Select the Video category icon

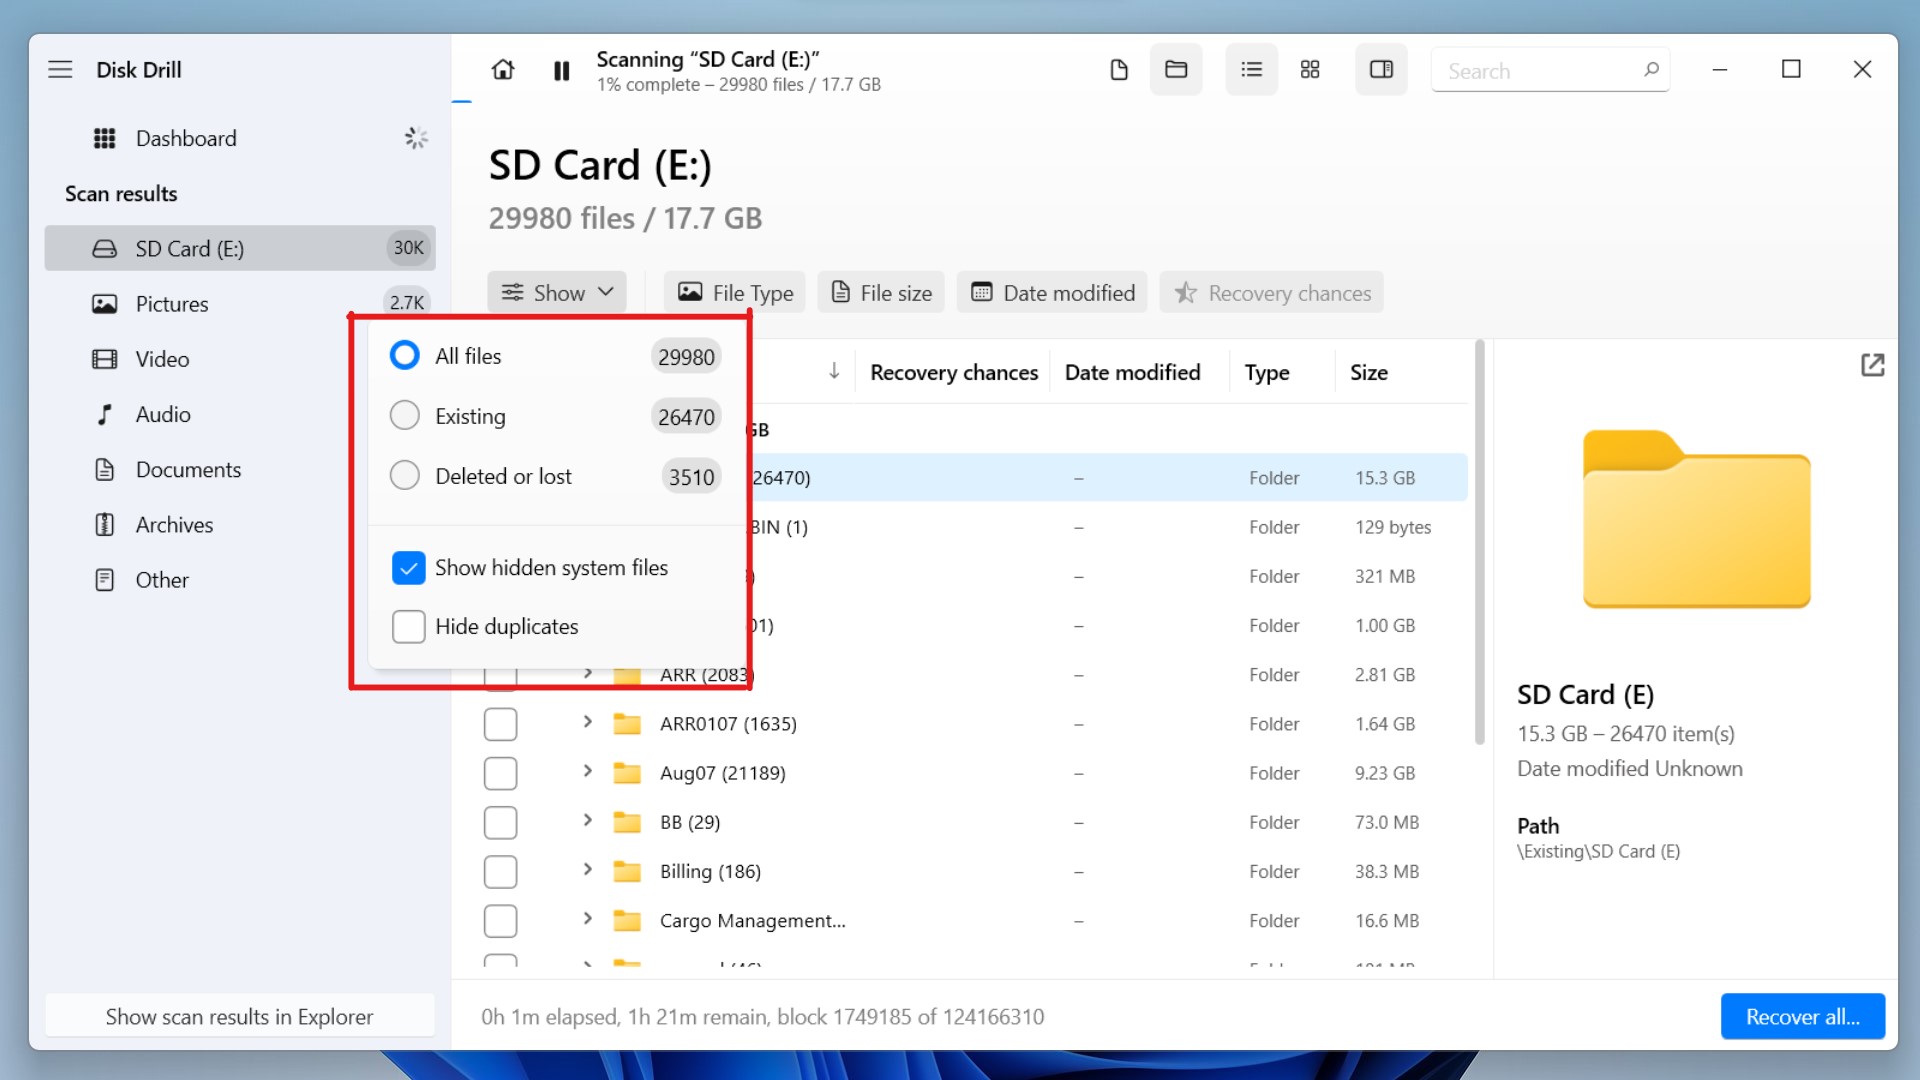[x=105, y=357]
